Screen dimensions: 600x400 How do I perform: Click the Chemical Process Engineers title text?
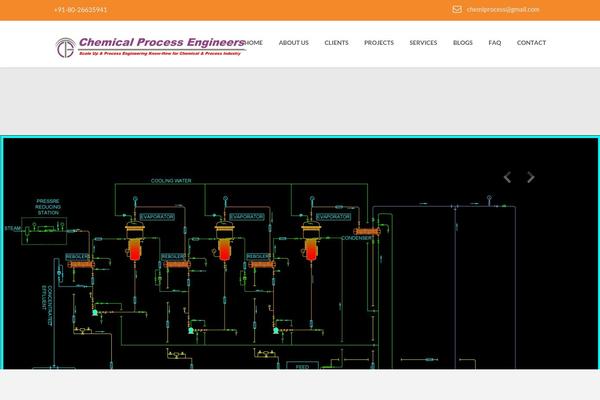pos(160,42)
